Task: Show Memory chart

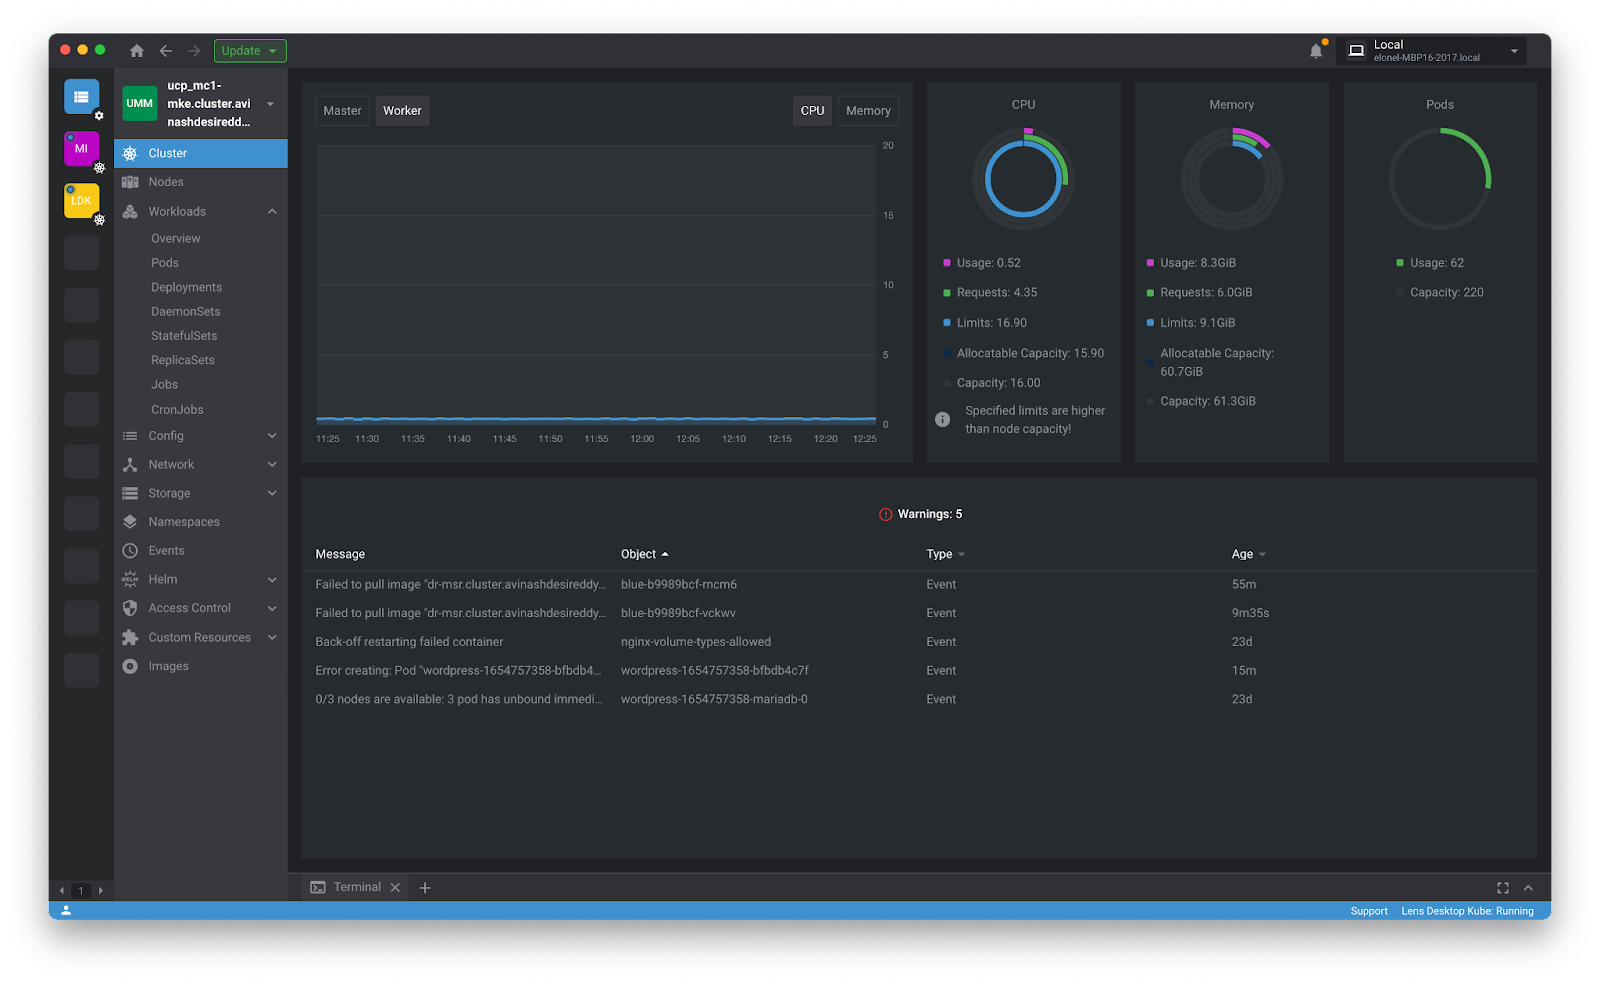Action: coord(868,111)
